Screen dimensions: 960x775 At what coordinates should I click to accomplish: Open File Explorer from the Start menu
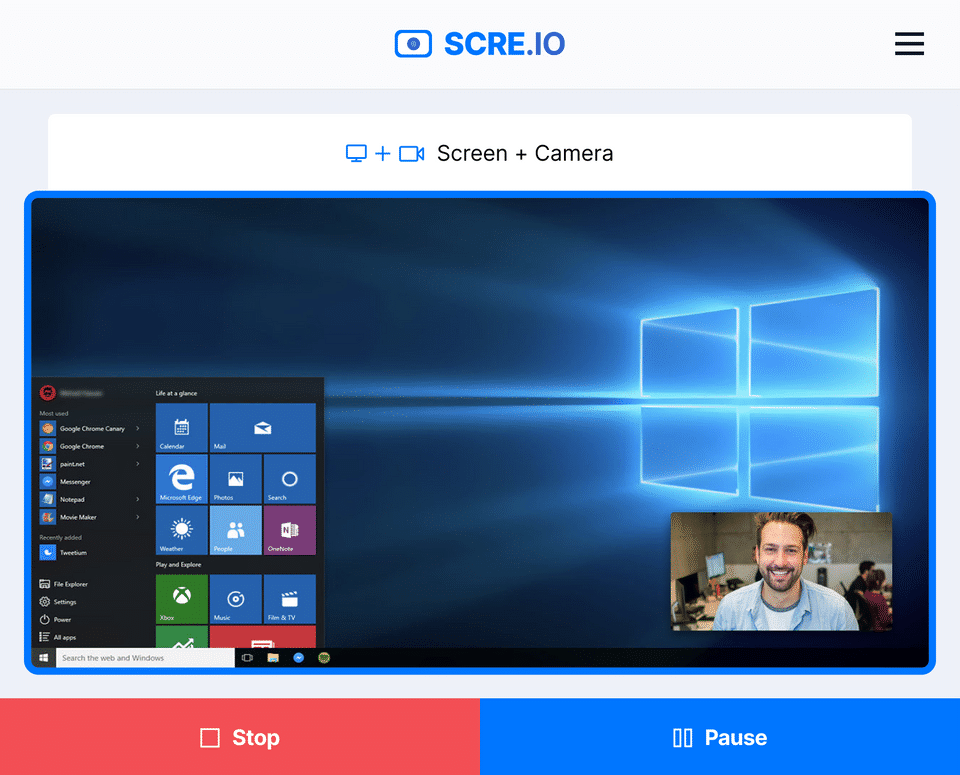64,584
